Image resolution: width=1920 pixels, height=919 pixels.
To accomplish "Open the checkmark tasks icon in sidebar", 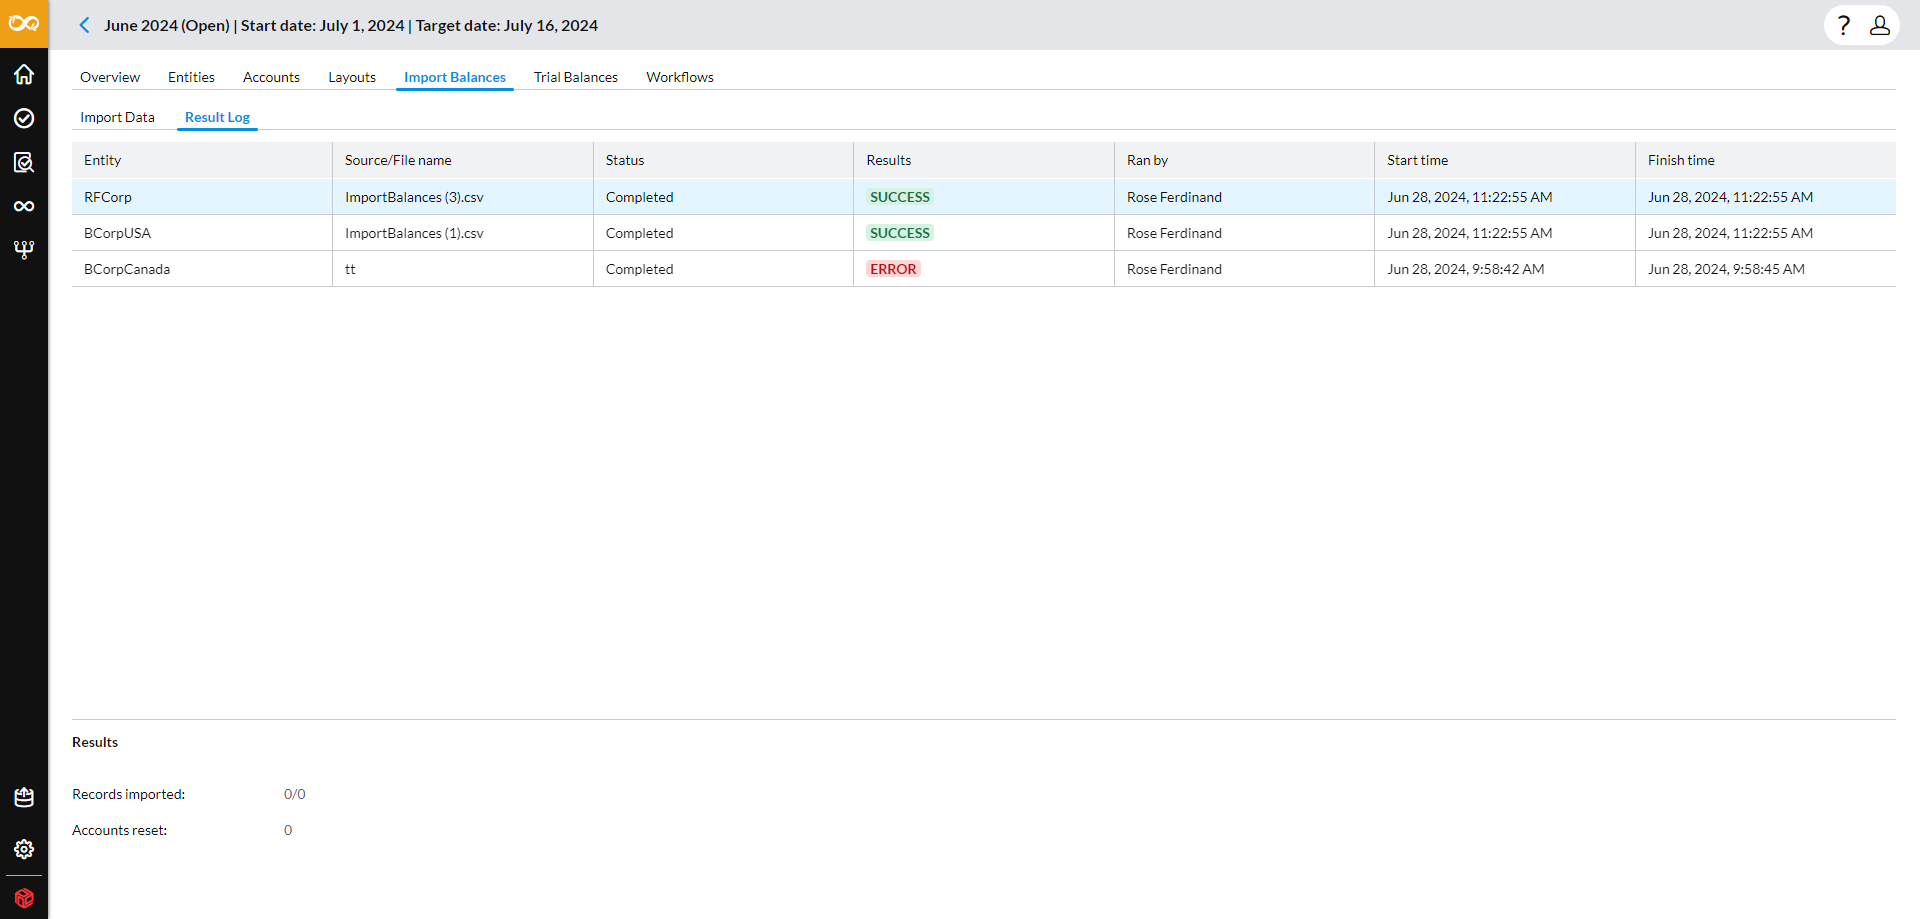I will (24, 118).
